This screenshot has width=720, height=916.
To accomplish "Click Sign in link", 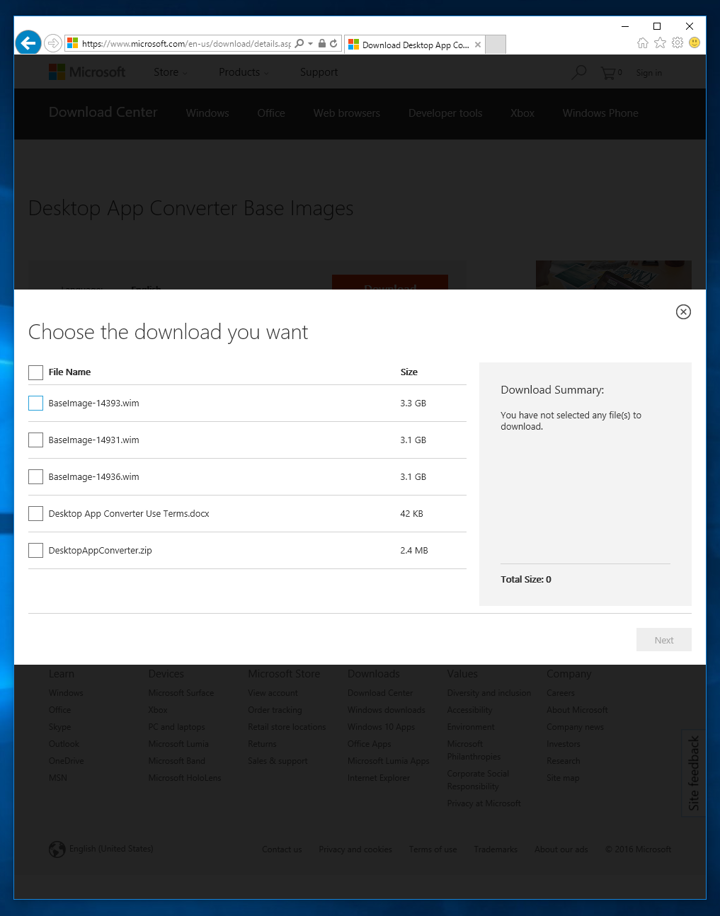I will [x=649, y=72].
